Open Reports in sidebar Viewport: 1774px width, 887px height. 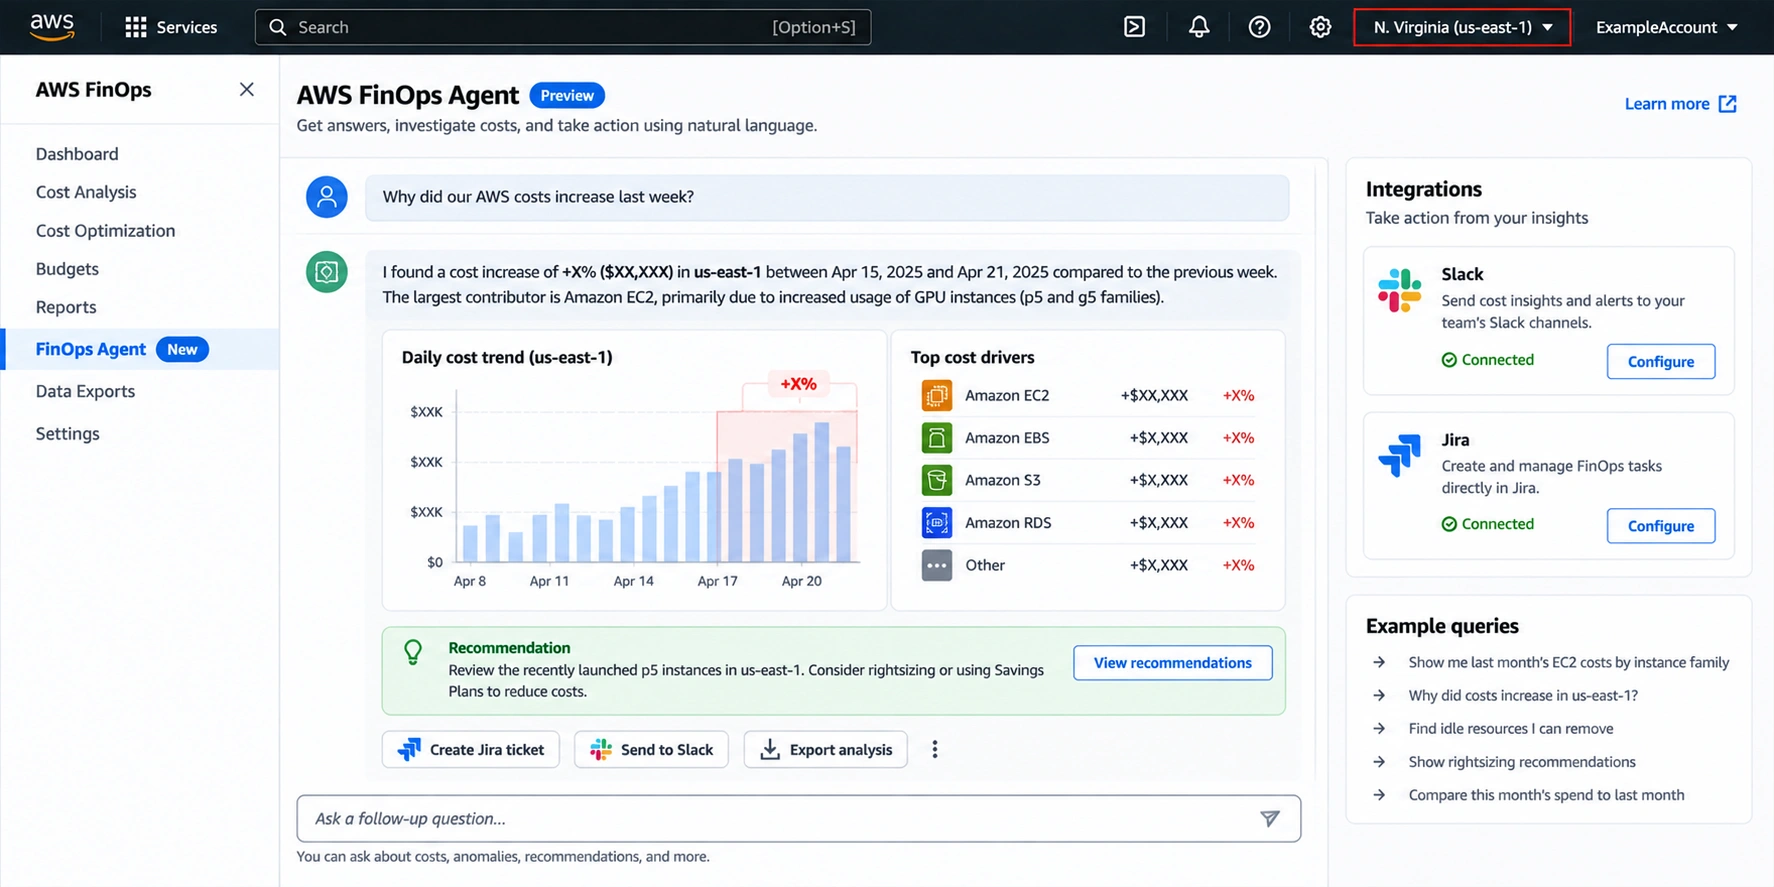point(66,307)
